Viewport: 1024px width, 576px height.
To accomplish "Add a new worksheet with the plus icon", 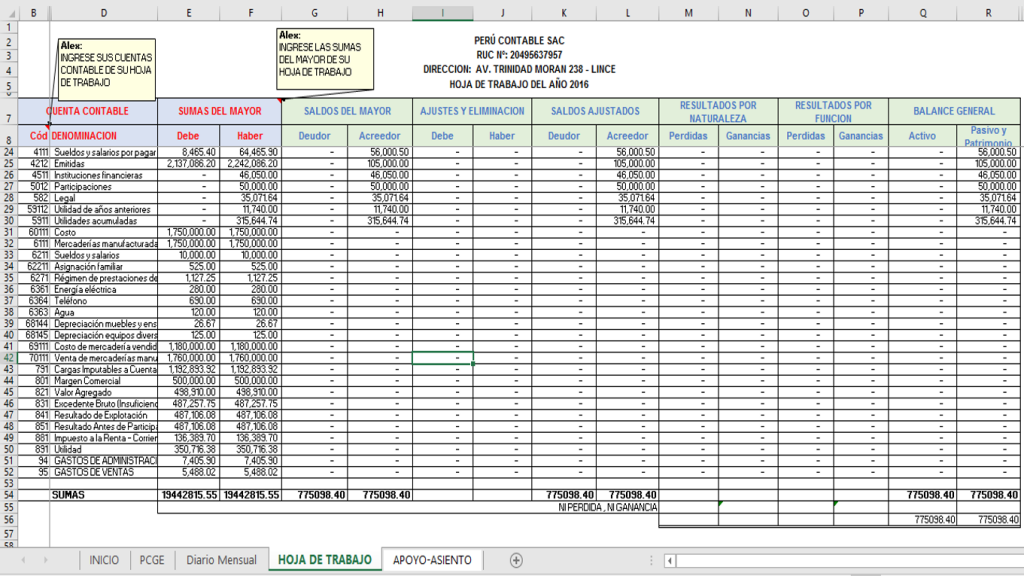I will coord(516,560).
